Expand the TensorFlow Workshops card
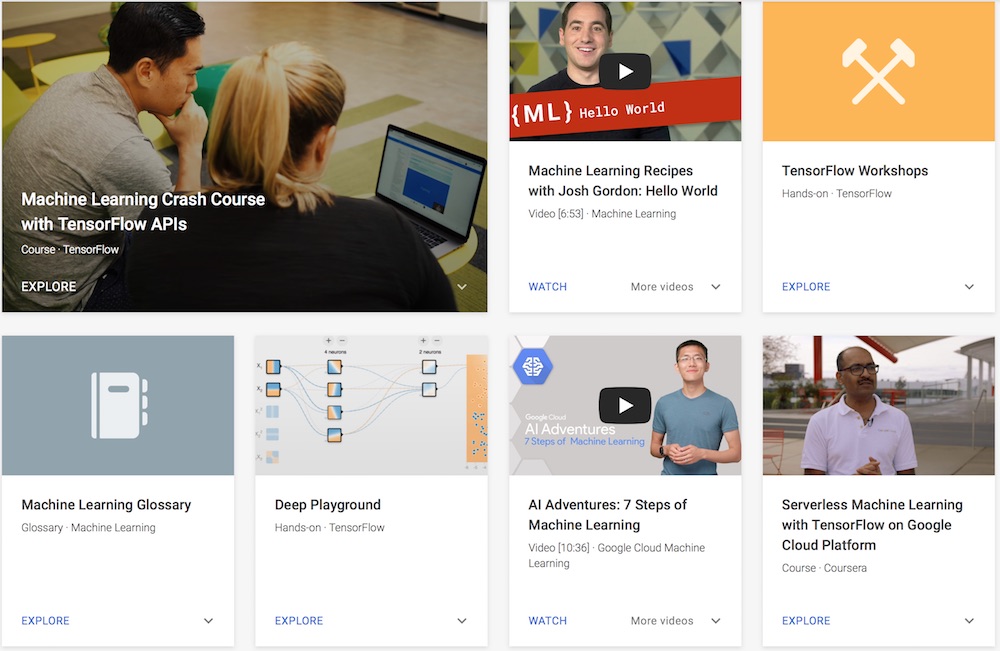The width and height of the screenshot is (1000, 651). pos(968,286)
